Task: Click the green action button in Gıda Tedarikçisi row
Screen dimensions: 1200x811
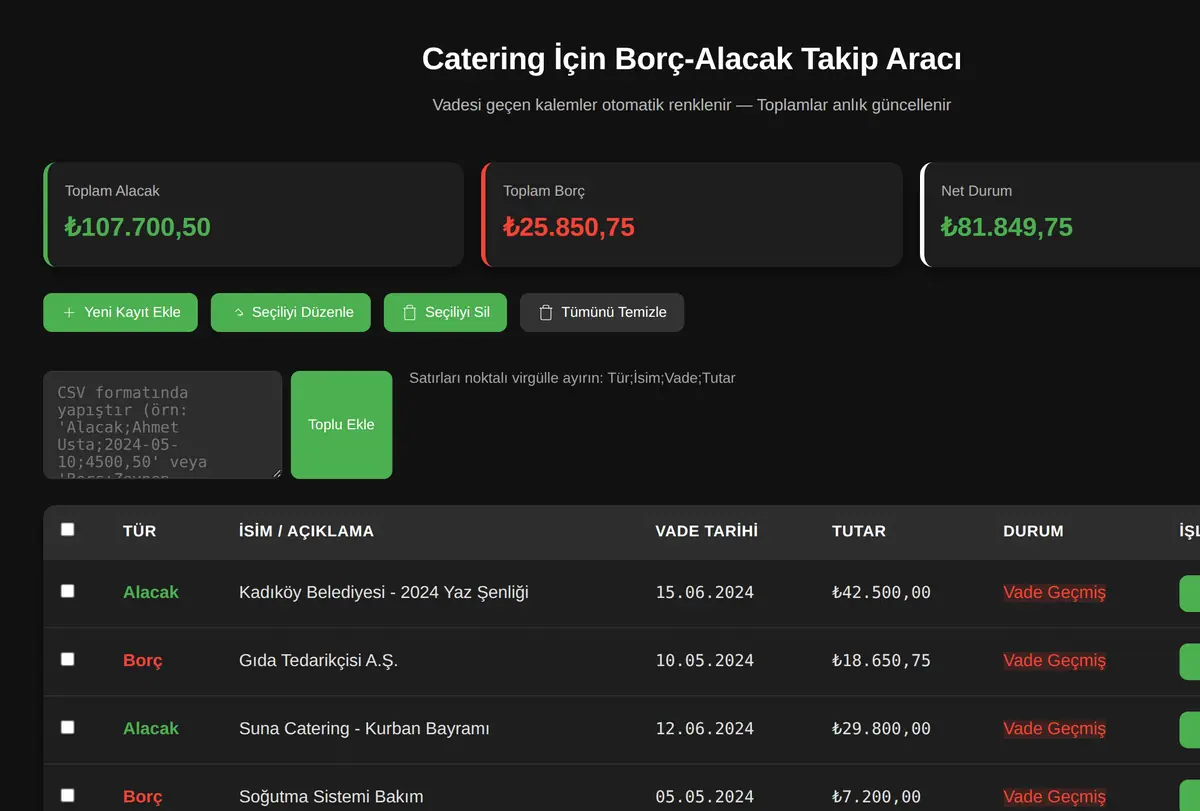Action: coord(1189,661)
